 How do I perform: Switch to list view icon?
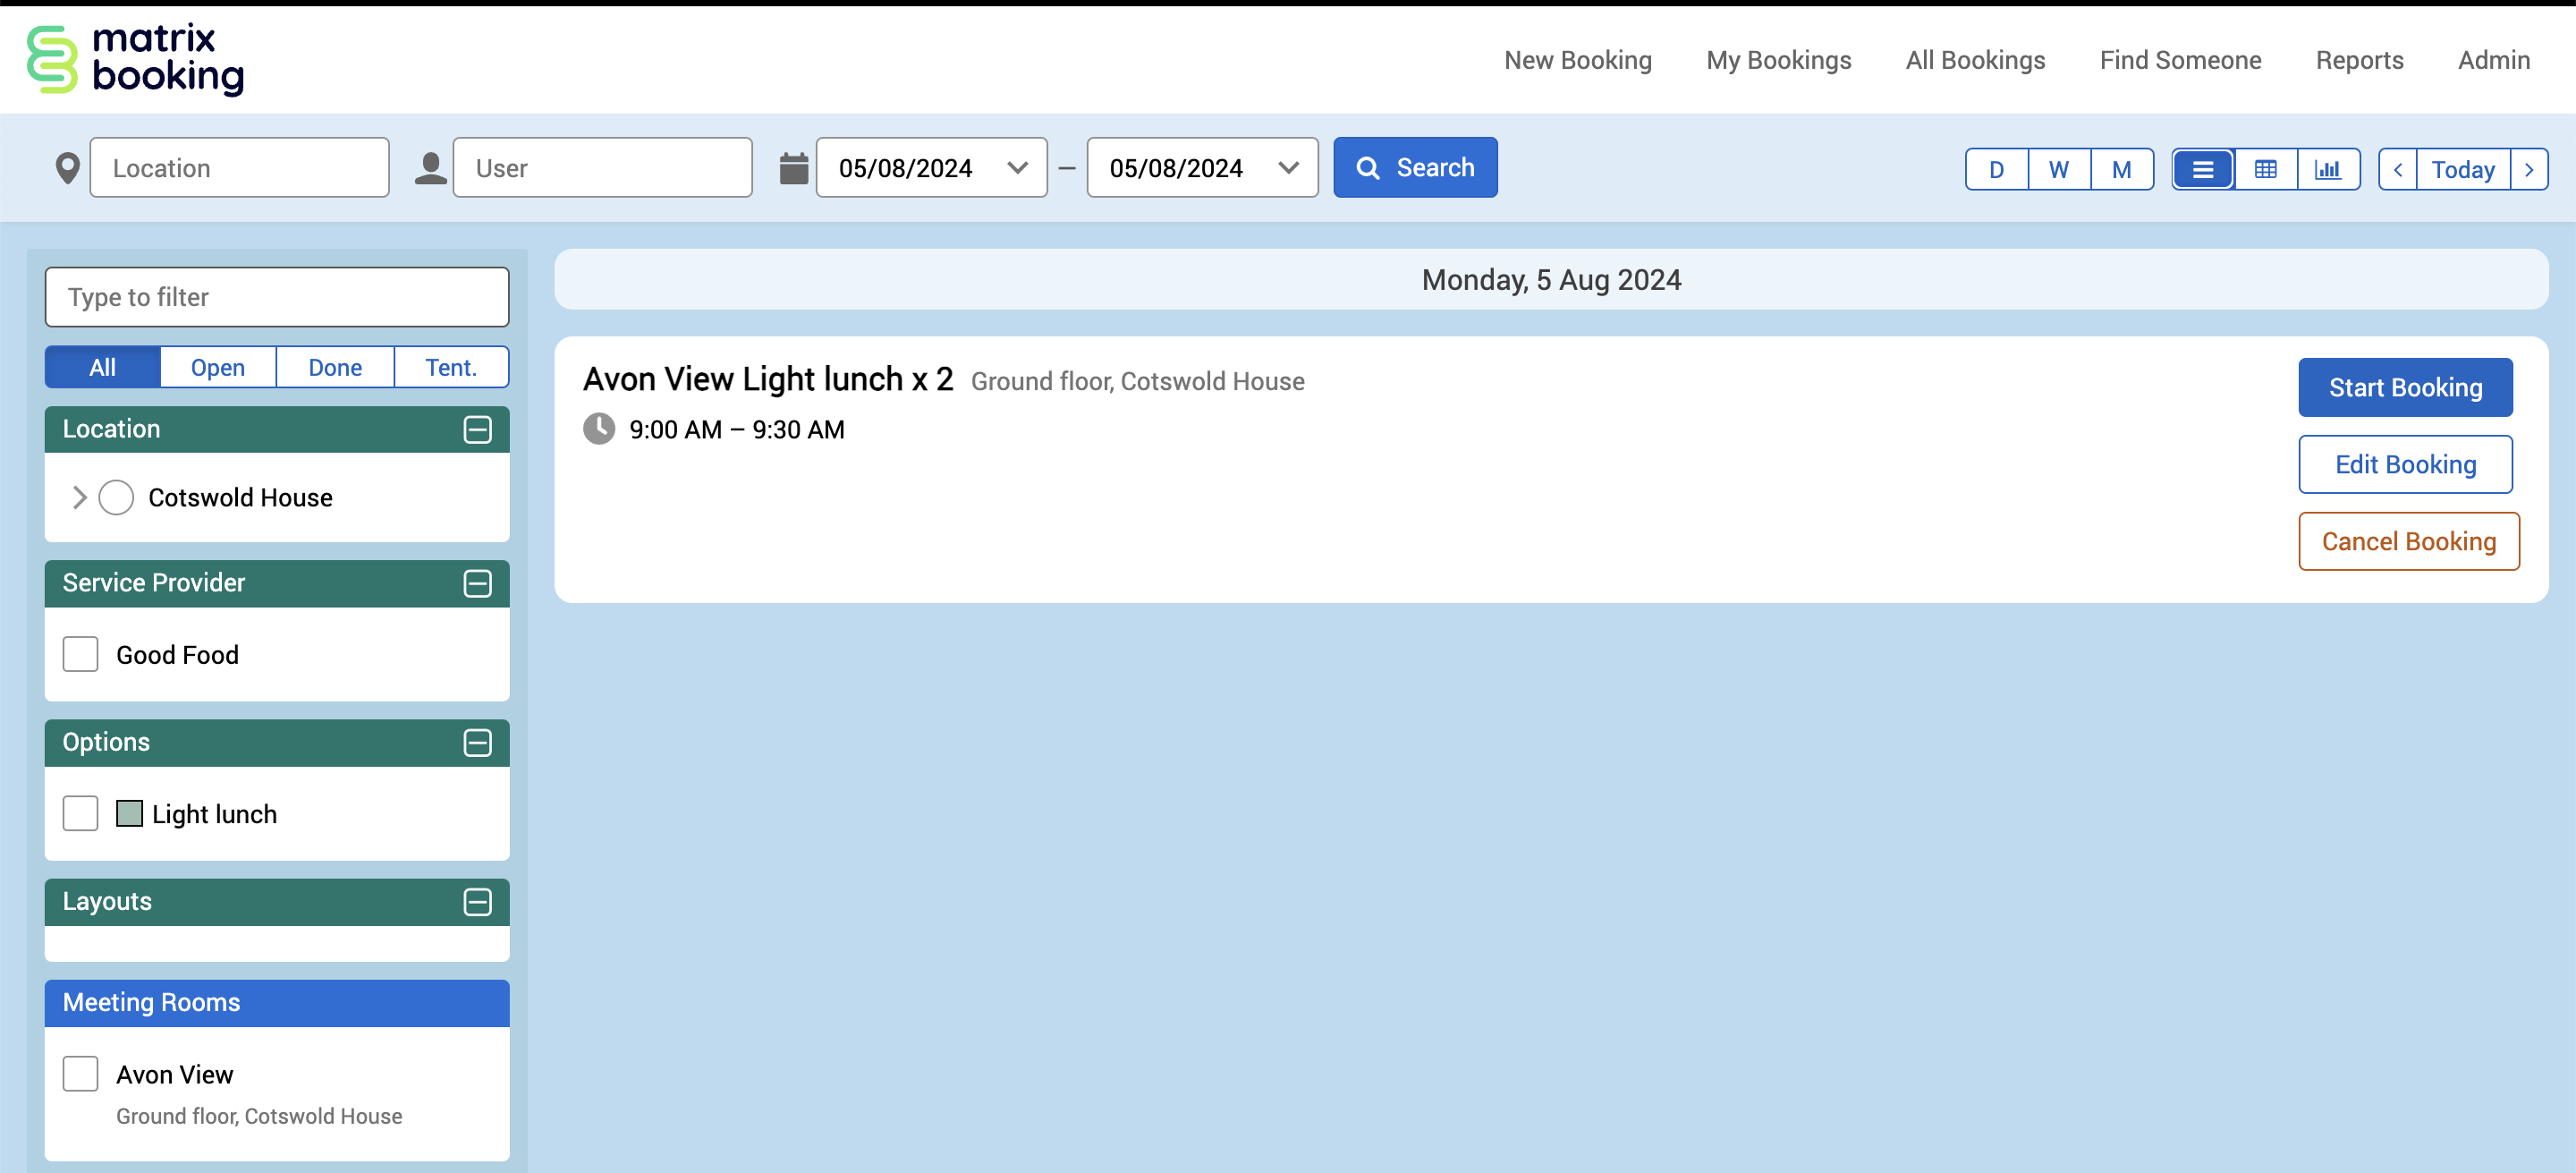2202,169
